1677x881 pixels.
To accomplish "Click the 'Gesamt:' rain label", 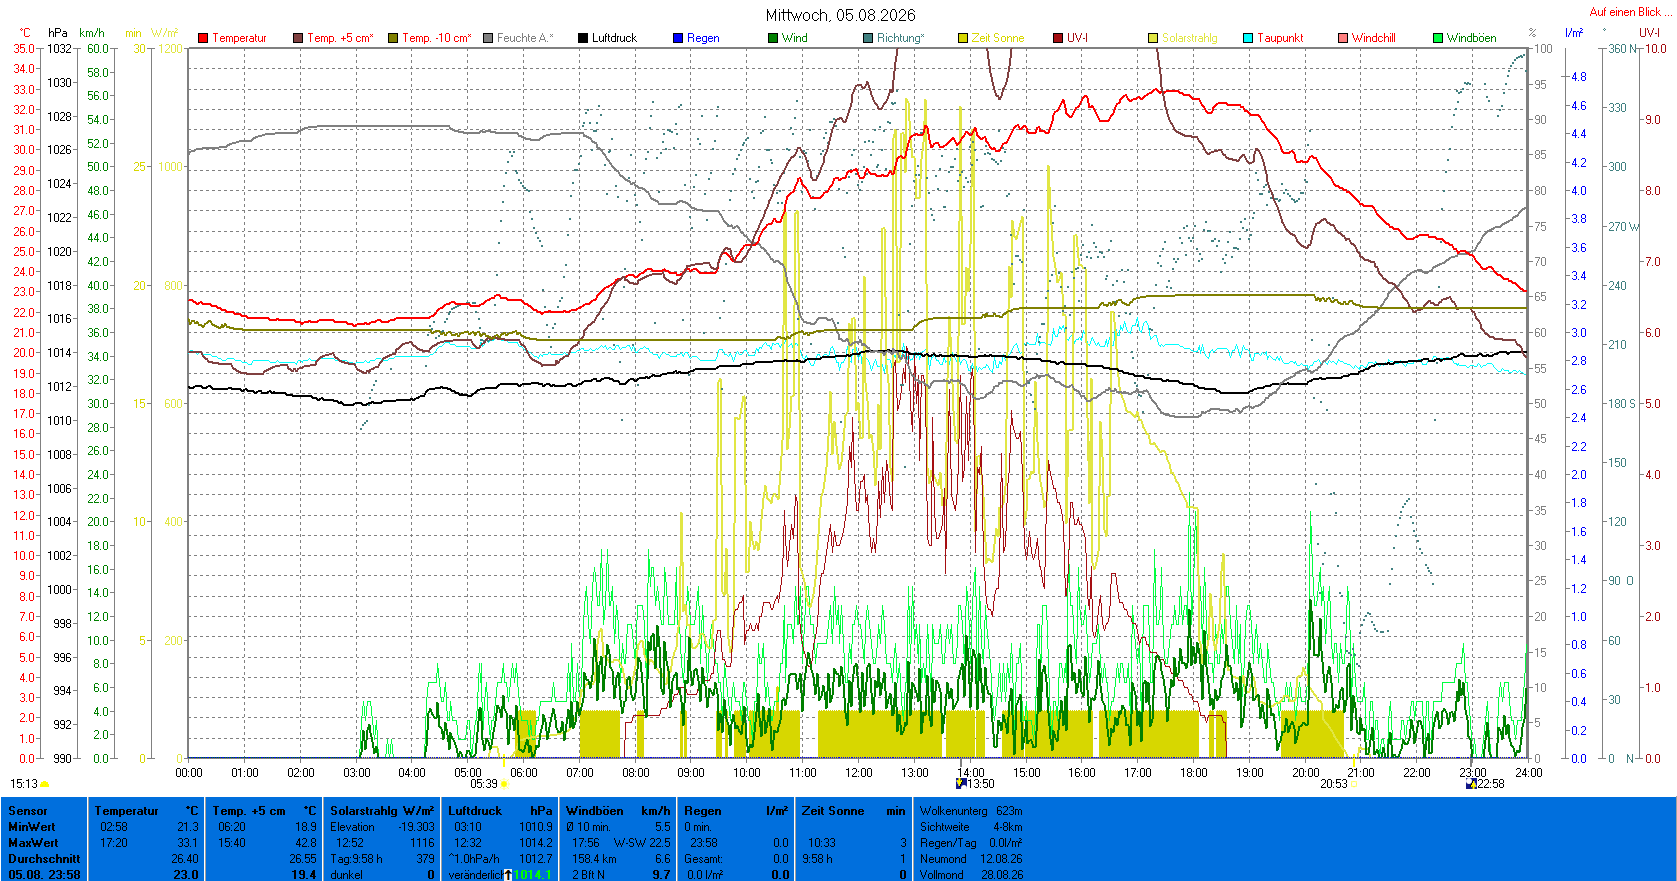I will 703,859.
